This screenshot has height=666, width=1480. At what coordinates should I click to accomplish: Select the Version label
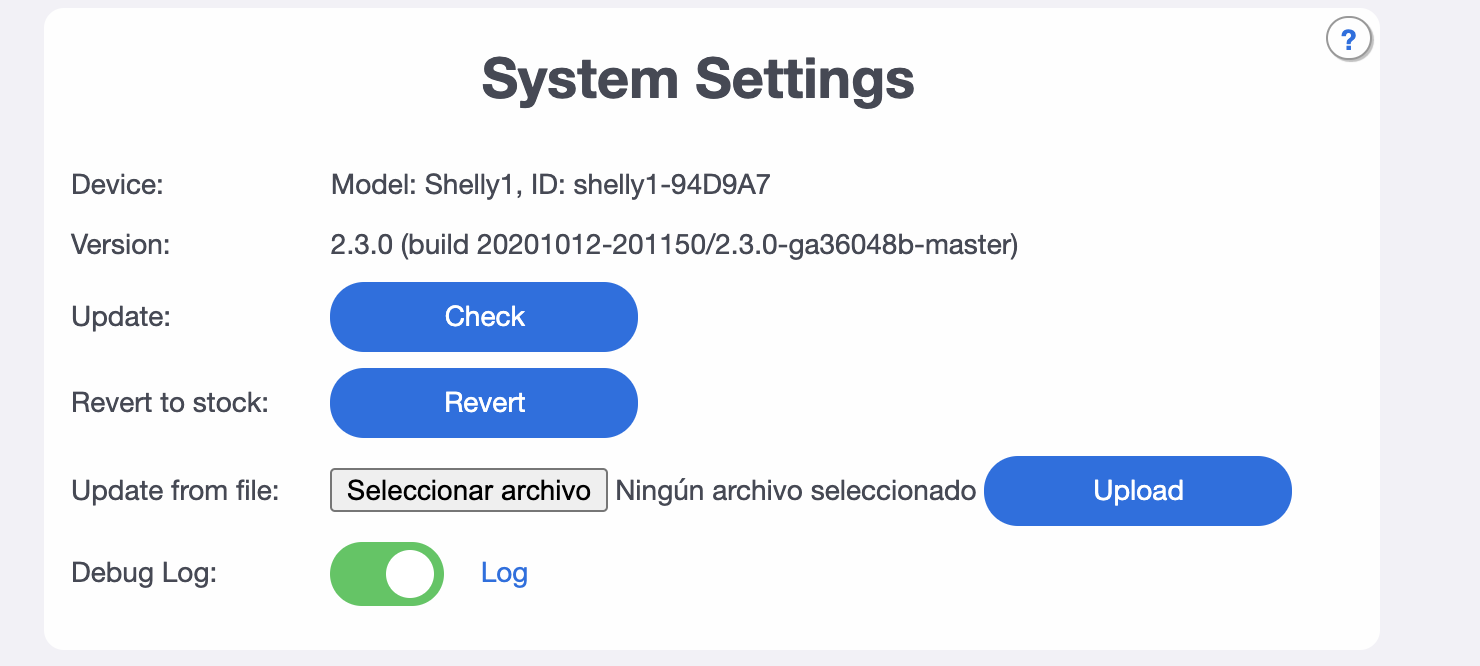pyautogui.click(x=121, y=245)
